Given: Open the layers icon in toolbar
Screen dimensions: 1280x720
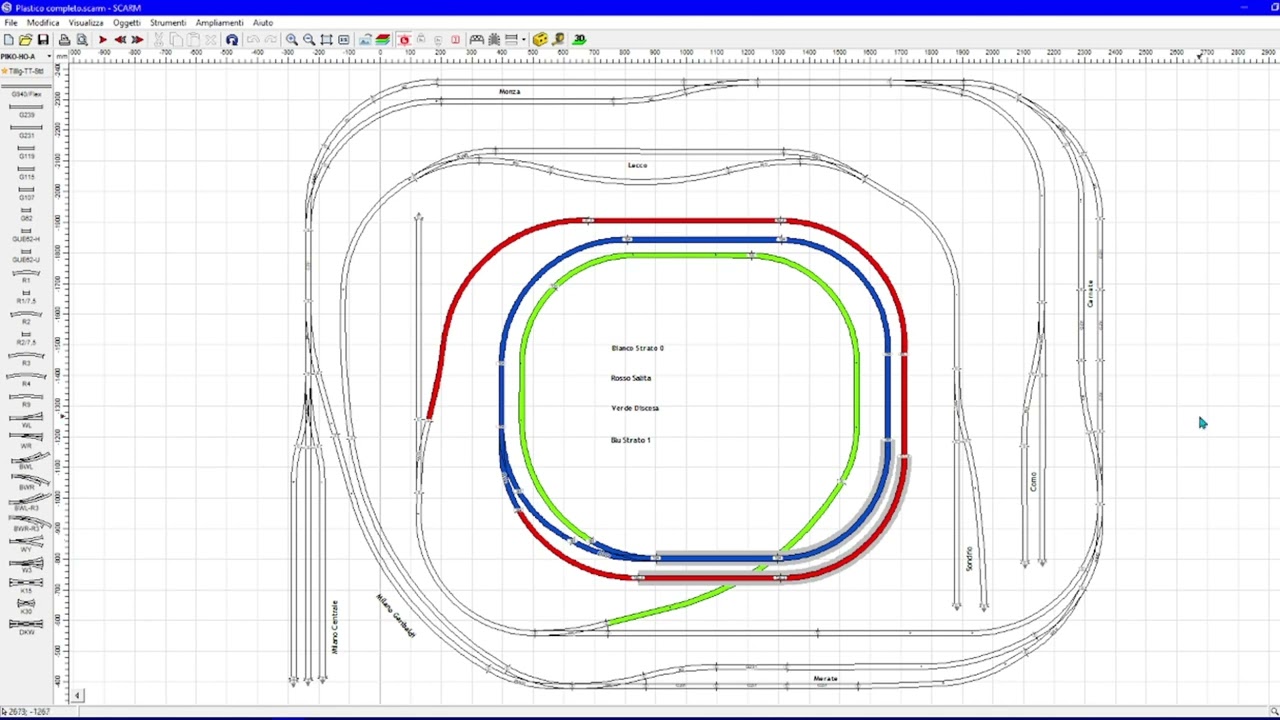Looking at the screenshot, I should [x=382, y=40].
